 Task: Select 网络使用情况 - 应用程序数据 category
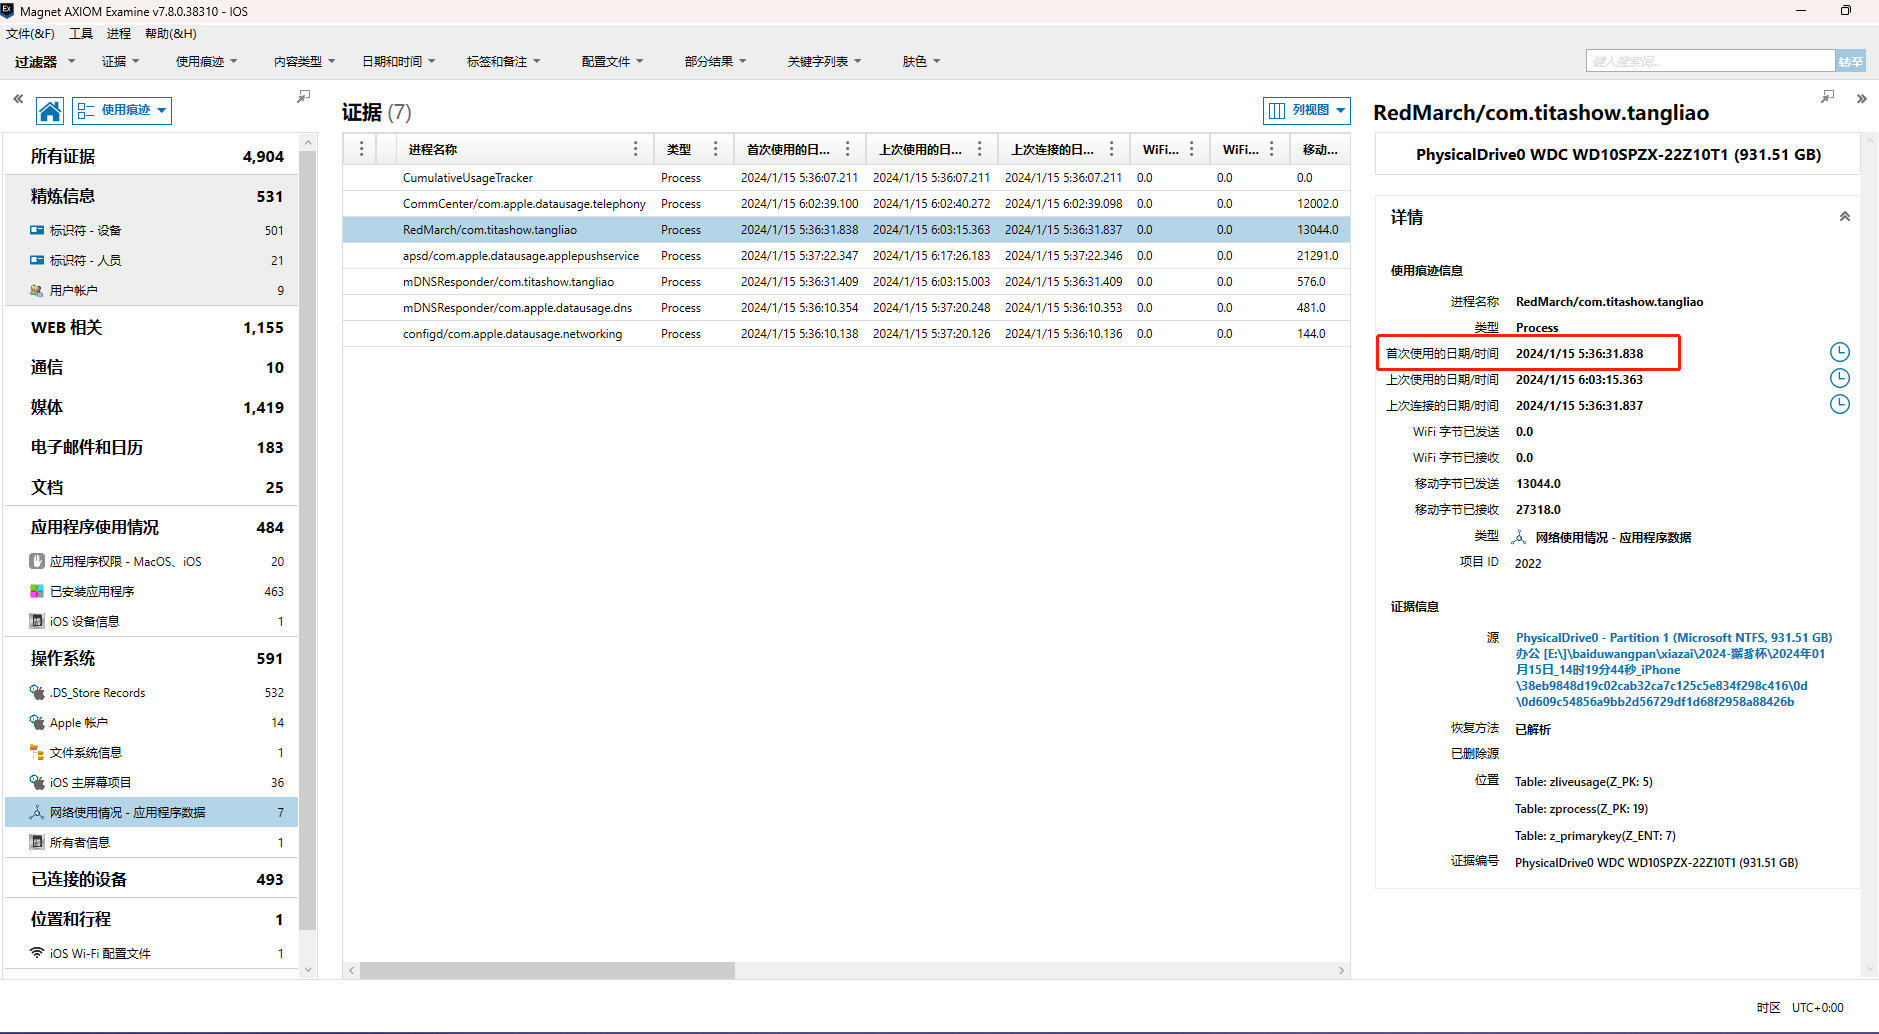click(x=151, y=812)
